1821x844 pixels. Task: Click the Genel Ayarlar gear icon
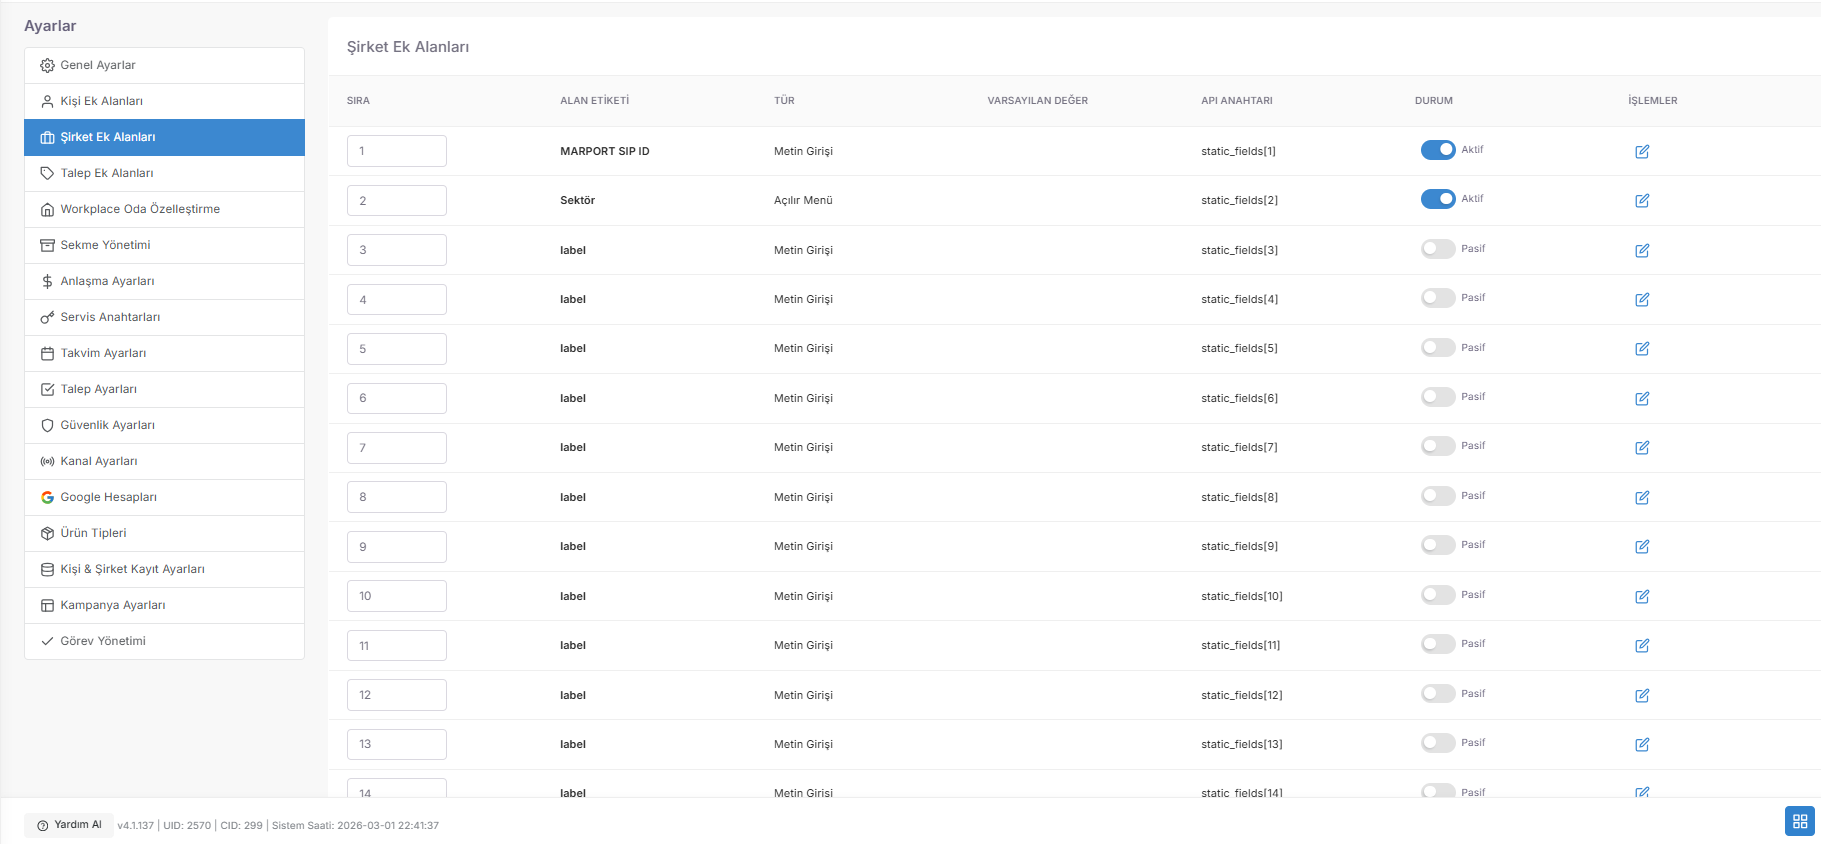(x=47, y=65)
